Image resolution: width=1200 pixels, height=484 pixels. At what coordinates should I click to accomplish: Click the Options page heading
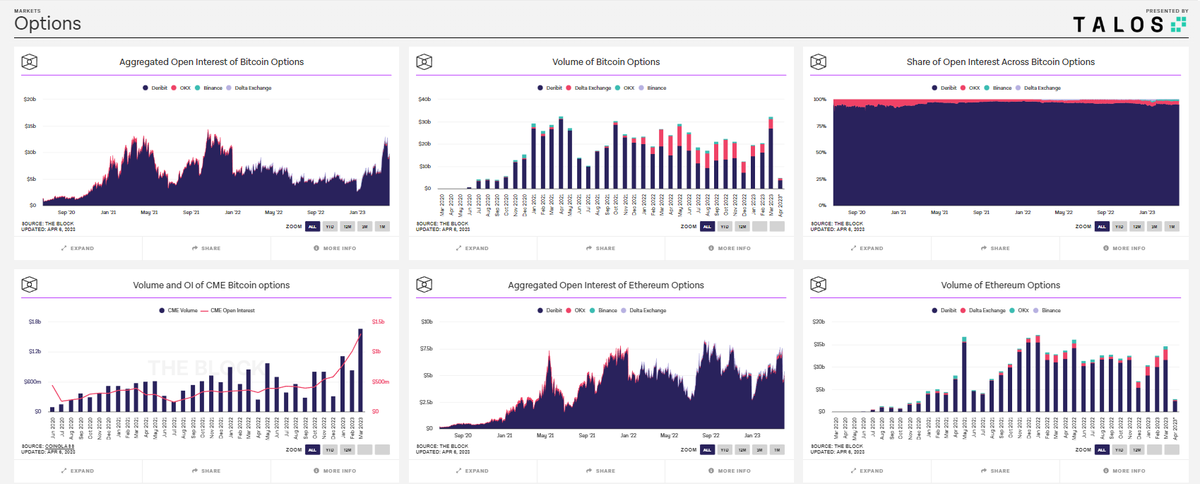(x=48, y=23)
